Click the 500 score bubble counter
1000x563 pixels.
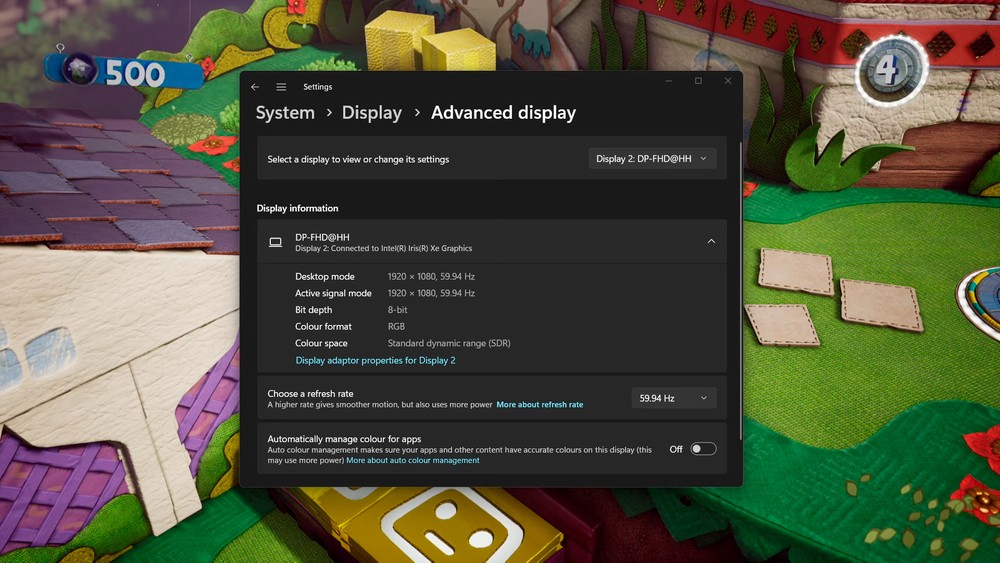tap(122, 72)
